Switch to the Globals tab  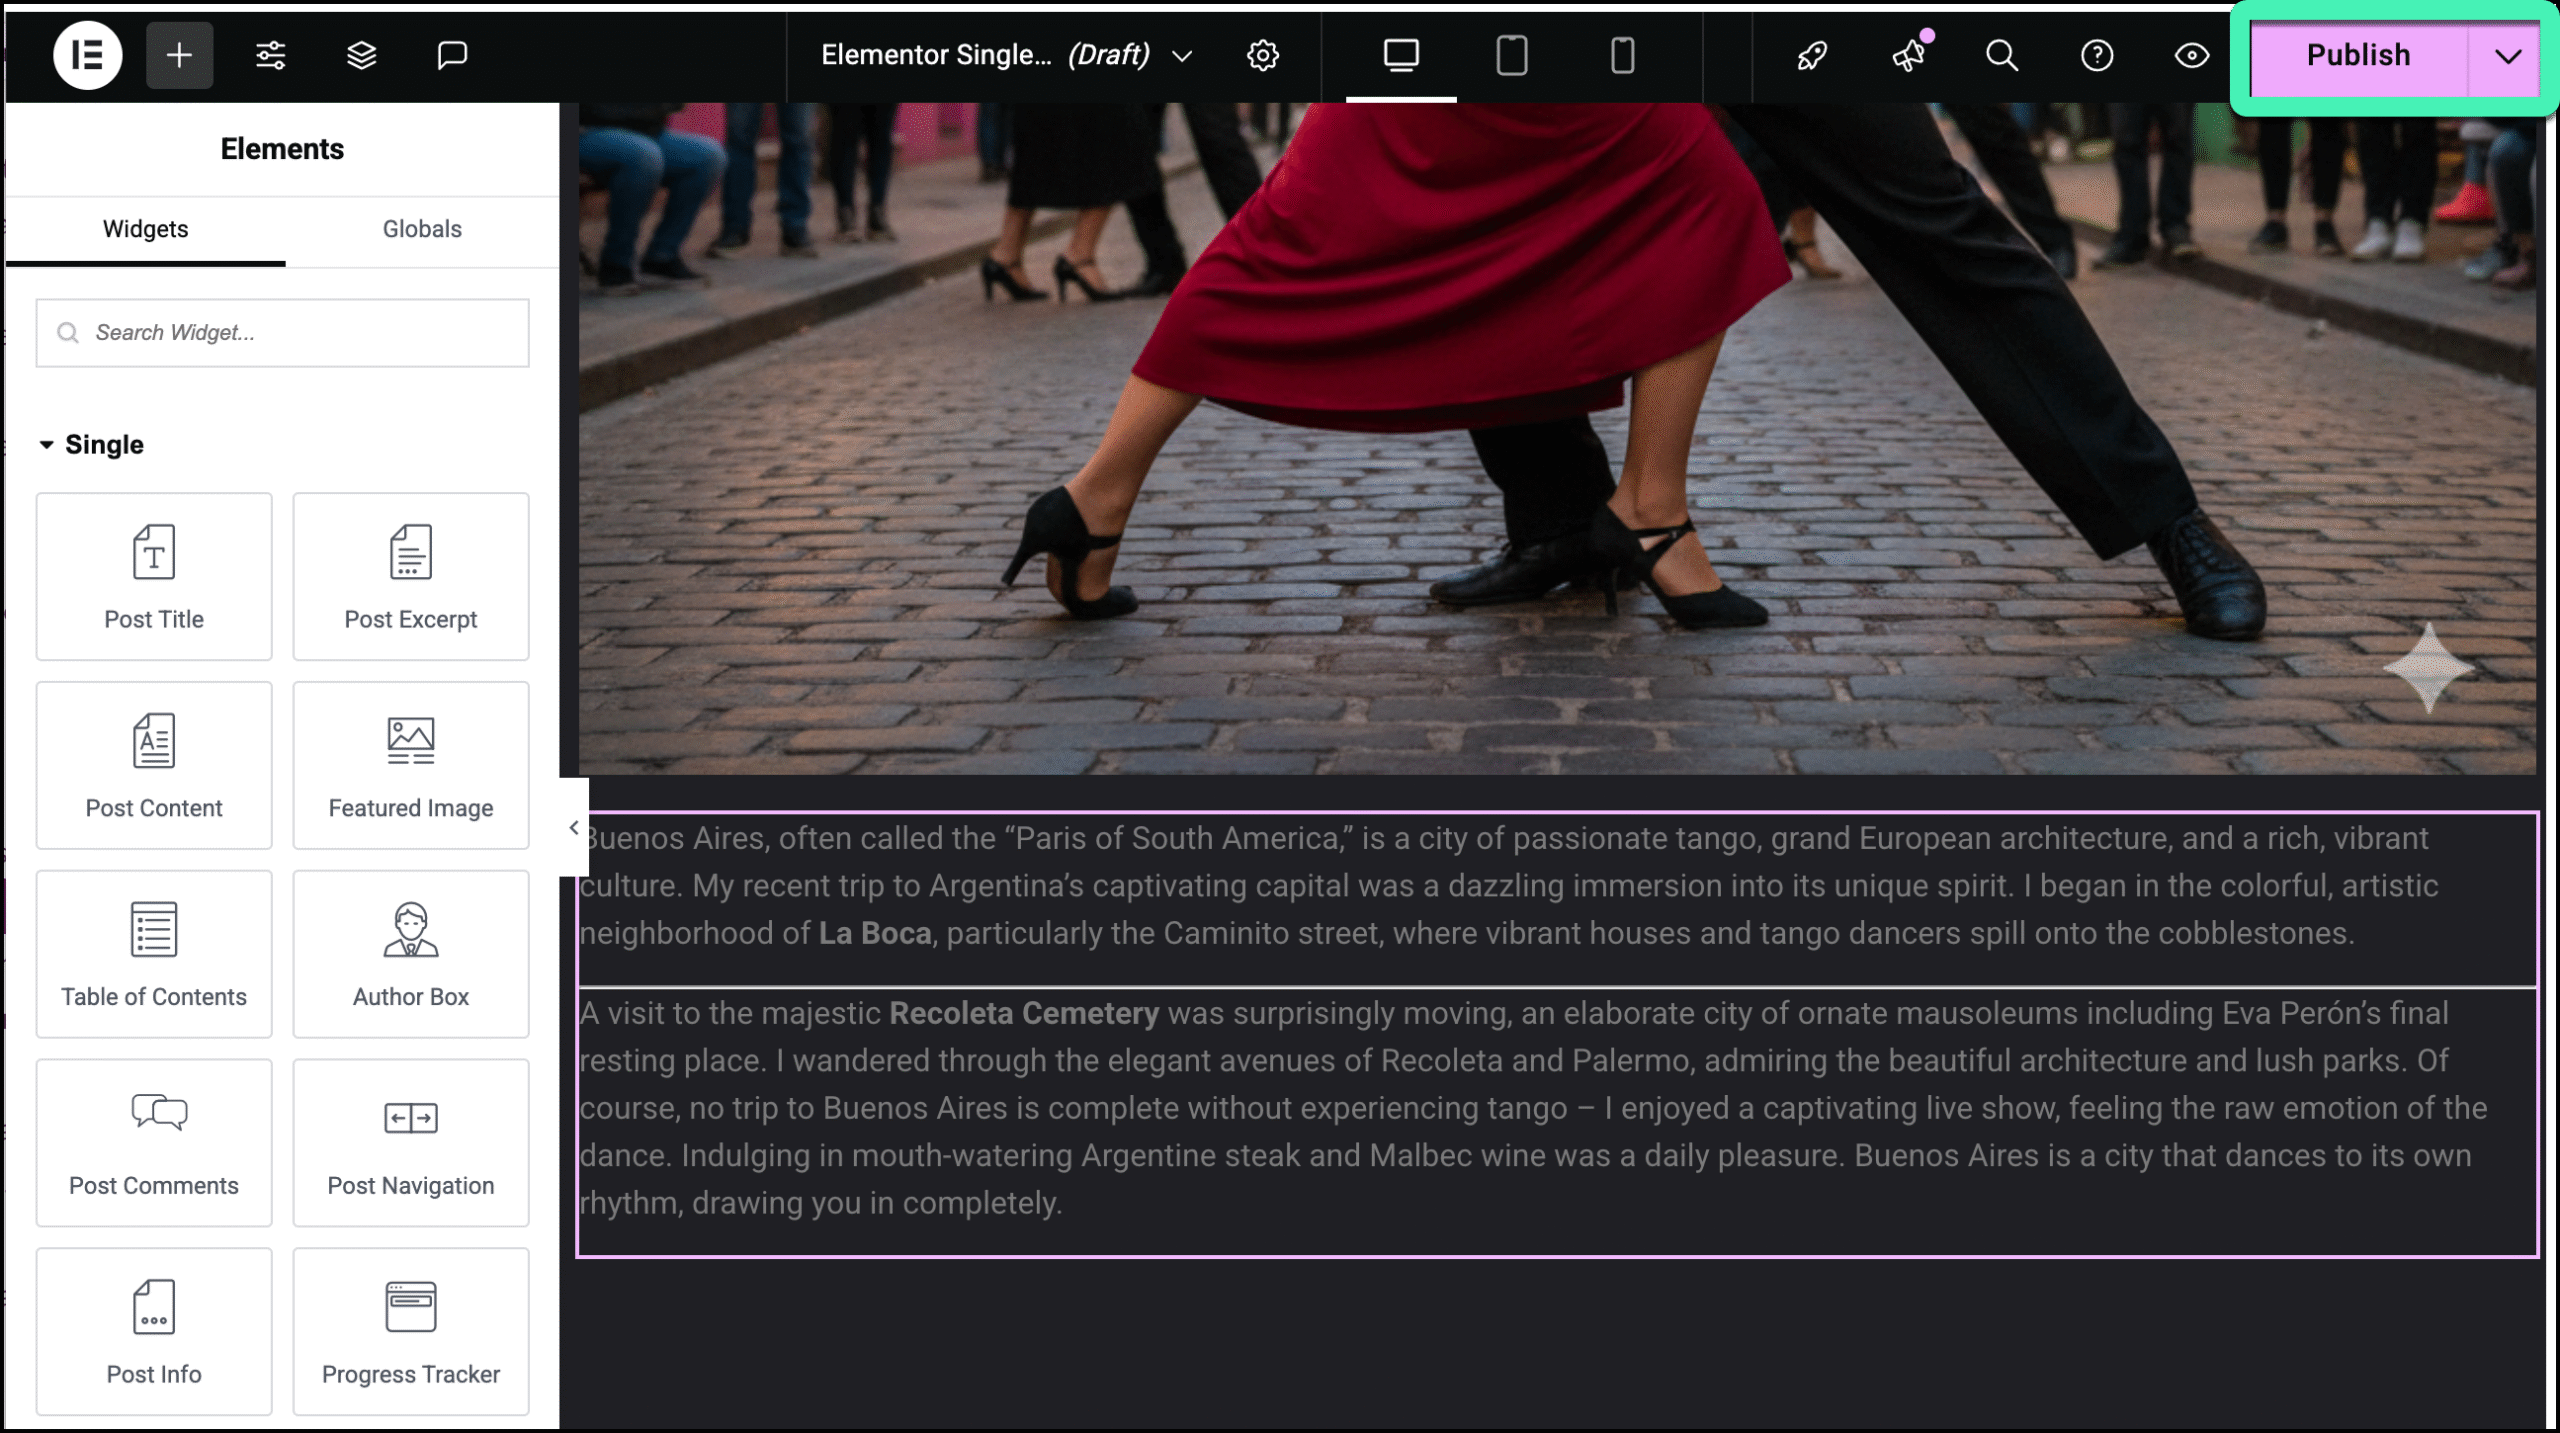pyautogui.click(x=422, y=229)
